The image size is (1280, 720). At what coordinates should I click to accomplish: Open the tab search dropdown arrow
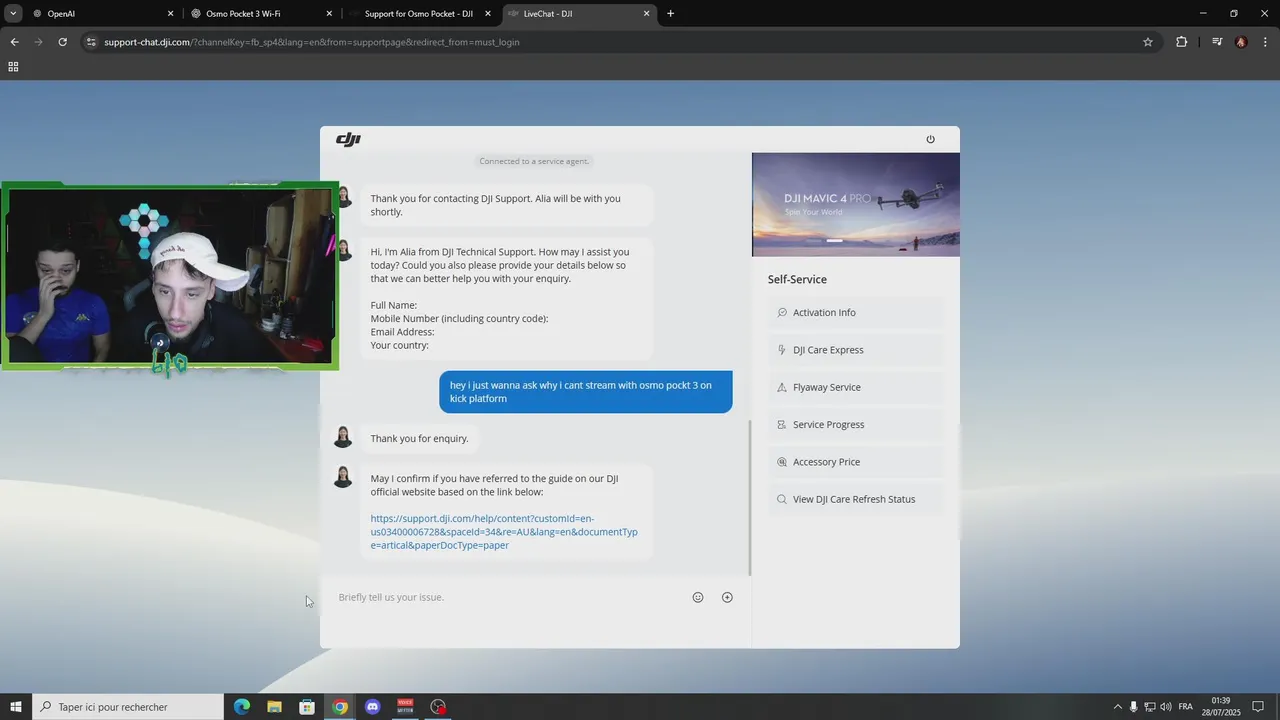pos(13,14)
